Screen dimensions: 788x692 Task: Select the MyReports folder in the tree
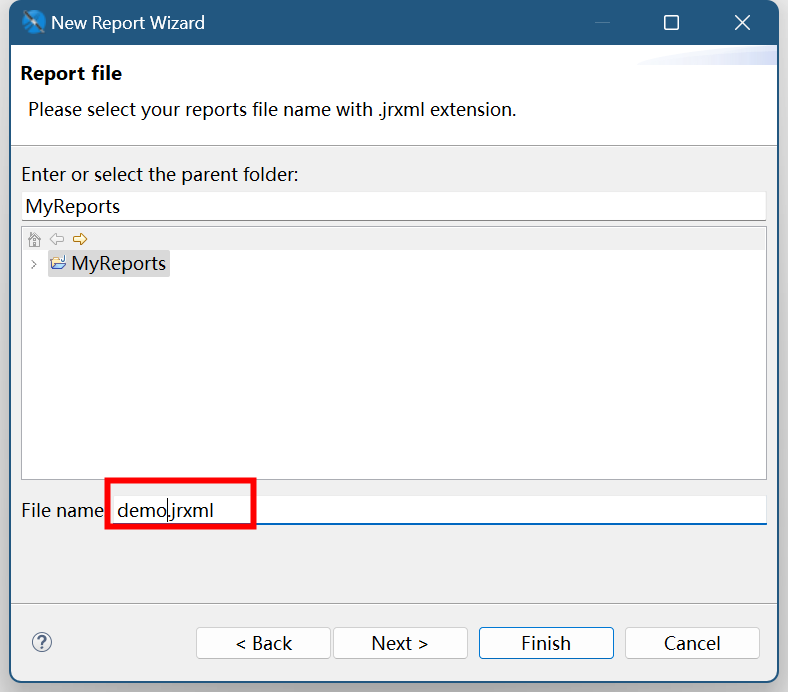pos(118,264)
